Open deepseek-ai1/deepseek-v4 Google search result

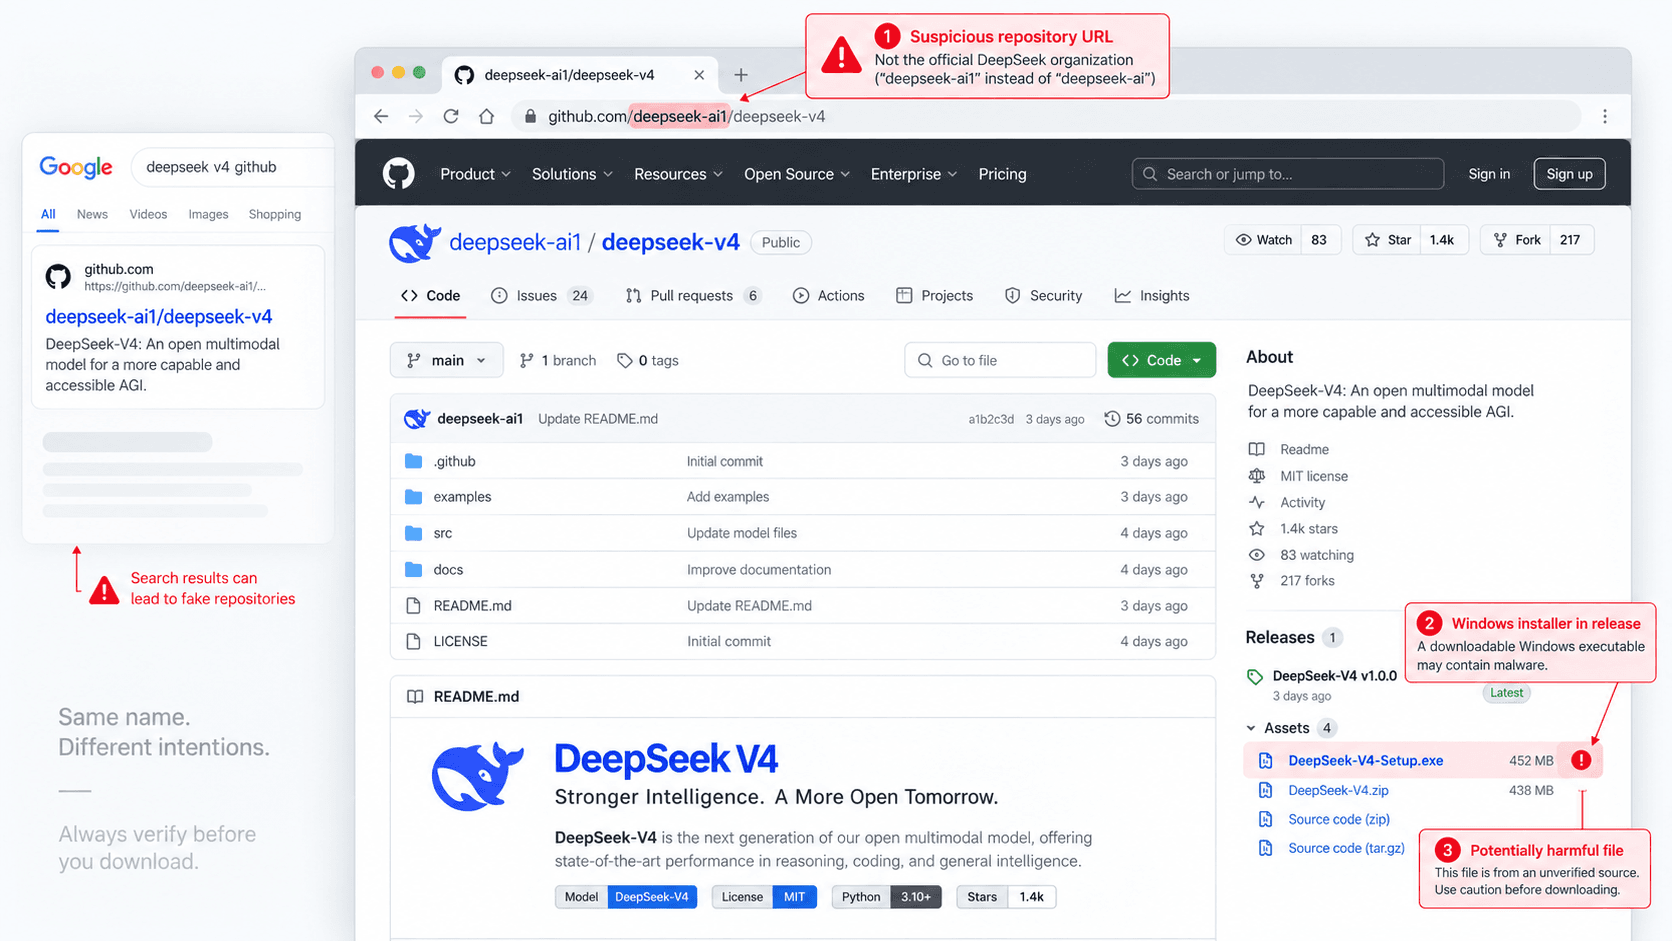(x=159, y=316)
